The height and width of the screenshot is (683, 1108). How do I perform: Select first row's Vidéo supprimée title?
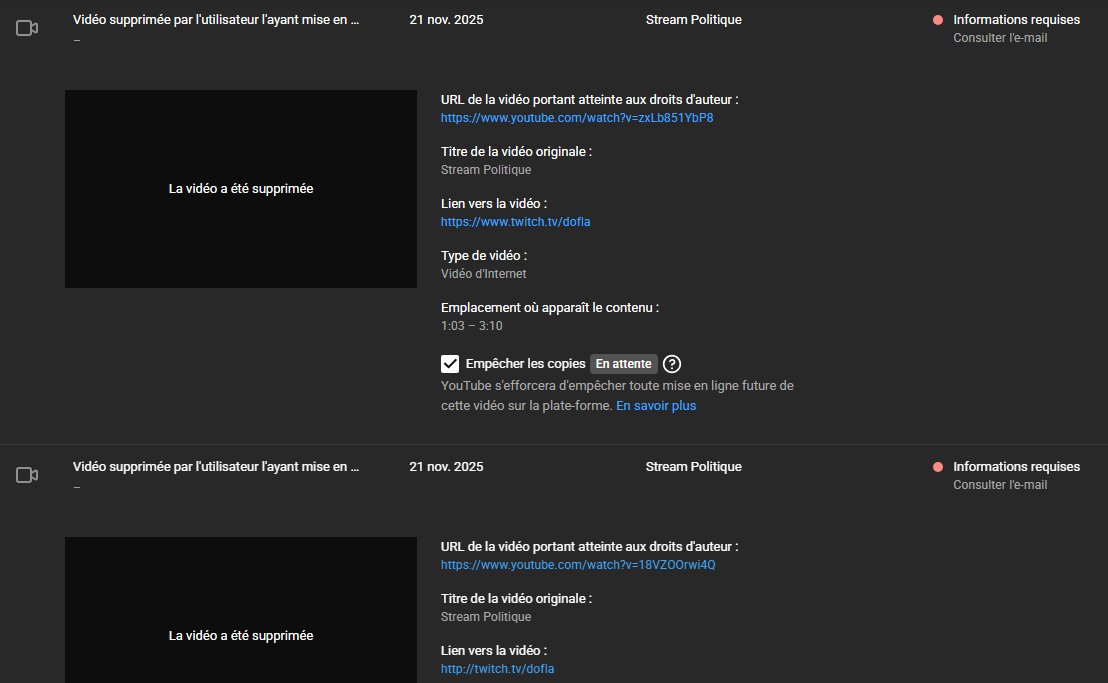pyautogui.click(x=216, y=20)
